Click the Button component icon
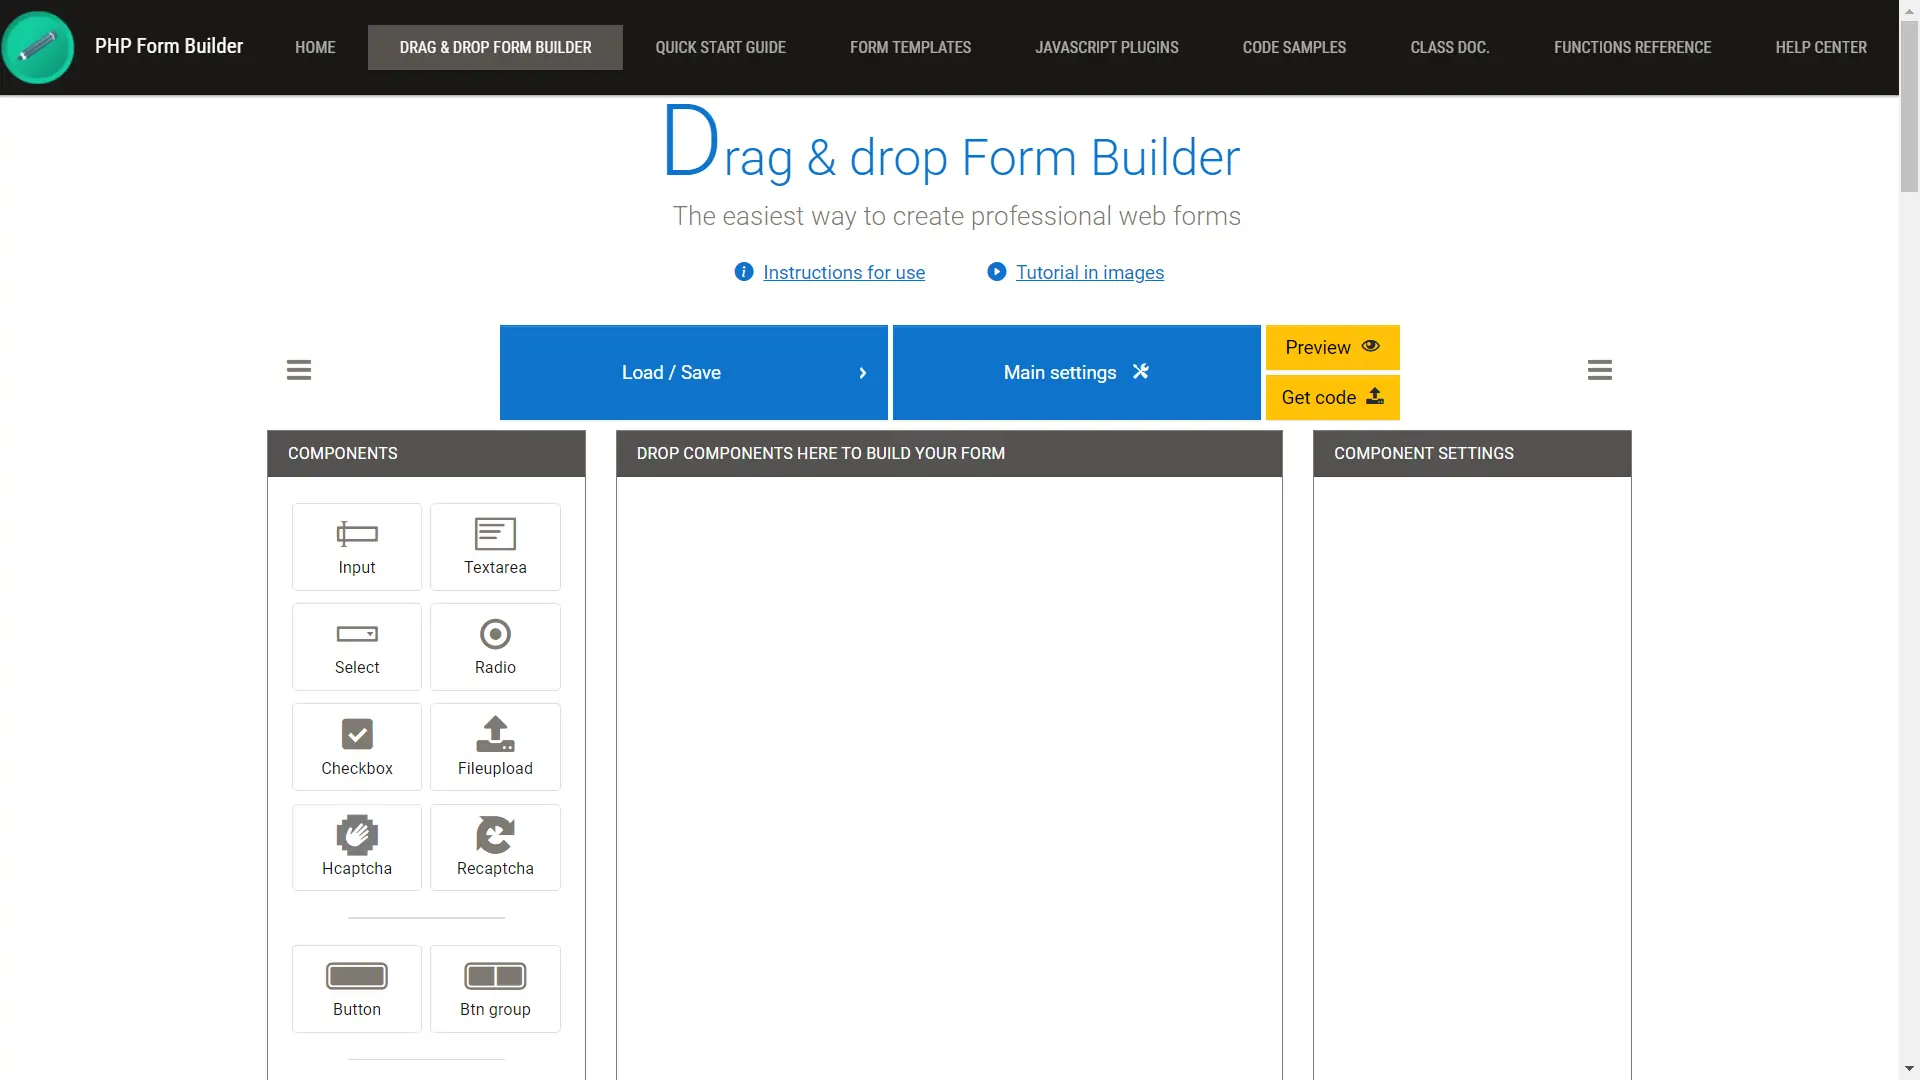This screenshot has width=1920, height=1080. pyautogui.click(x=356, y=988)
